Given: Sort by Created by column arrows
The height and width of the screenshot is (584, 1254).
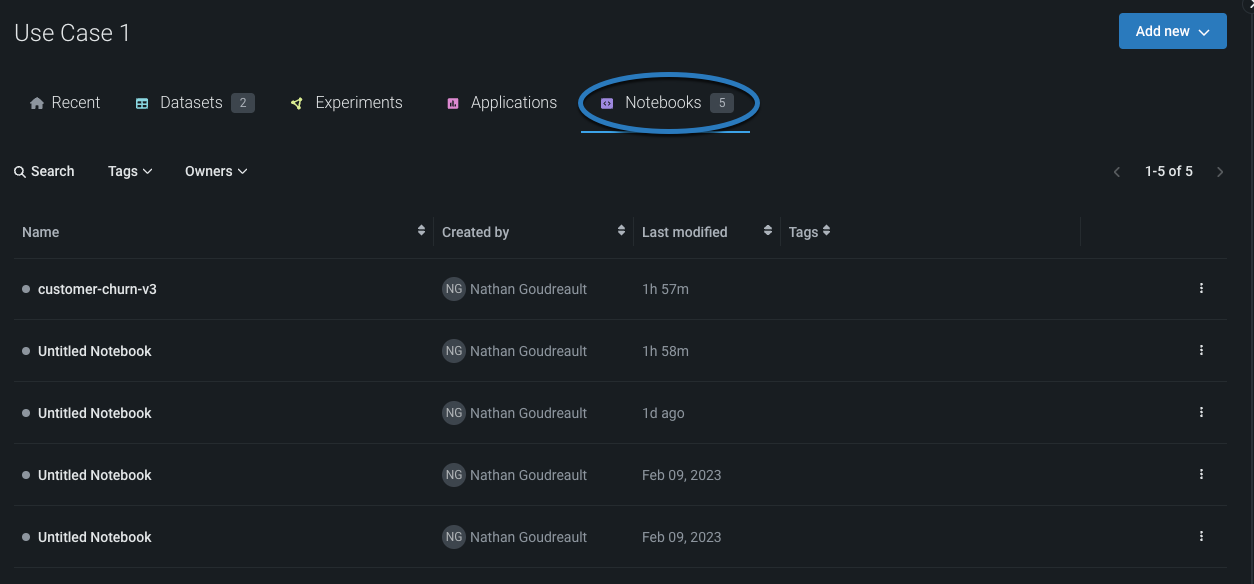Looking at the screenshot, I should click(x=622, y=231).
